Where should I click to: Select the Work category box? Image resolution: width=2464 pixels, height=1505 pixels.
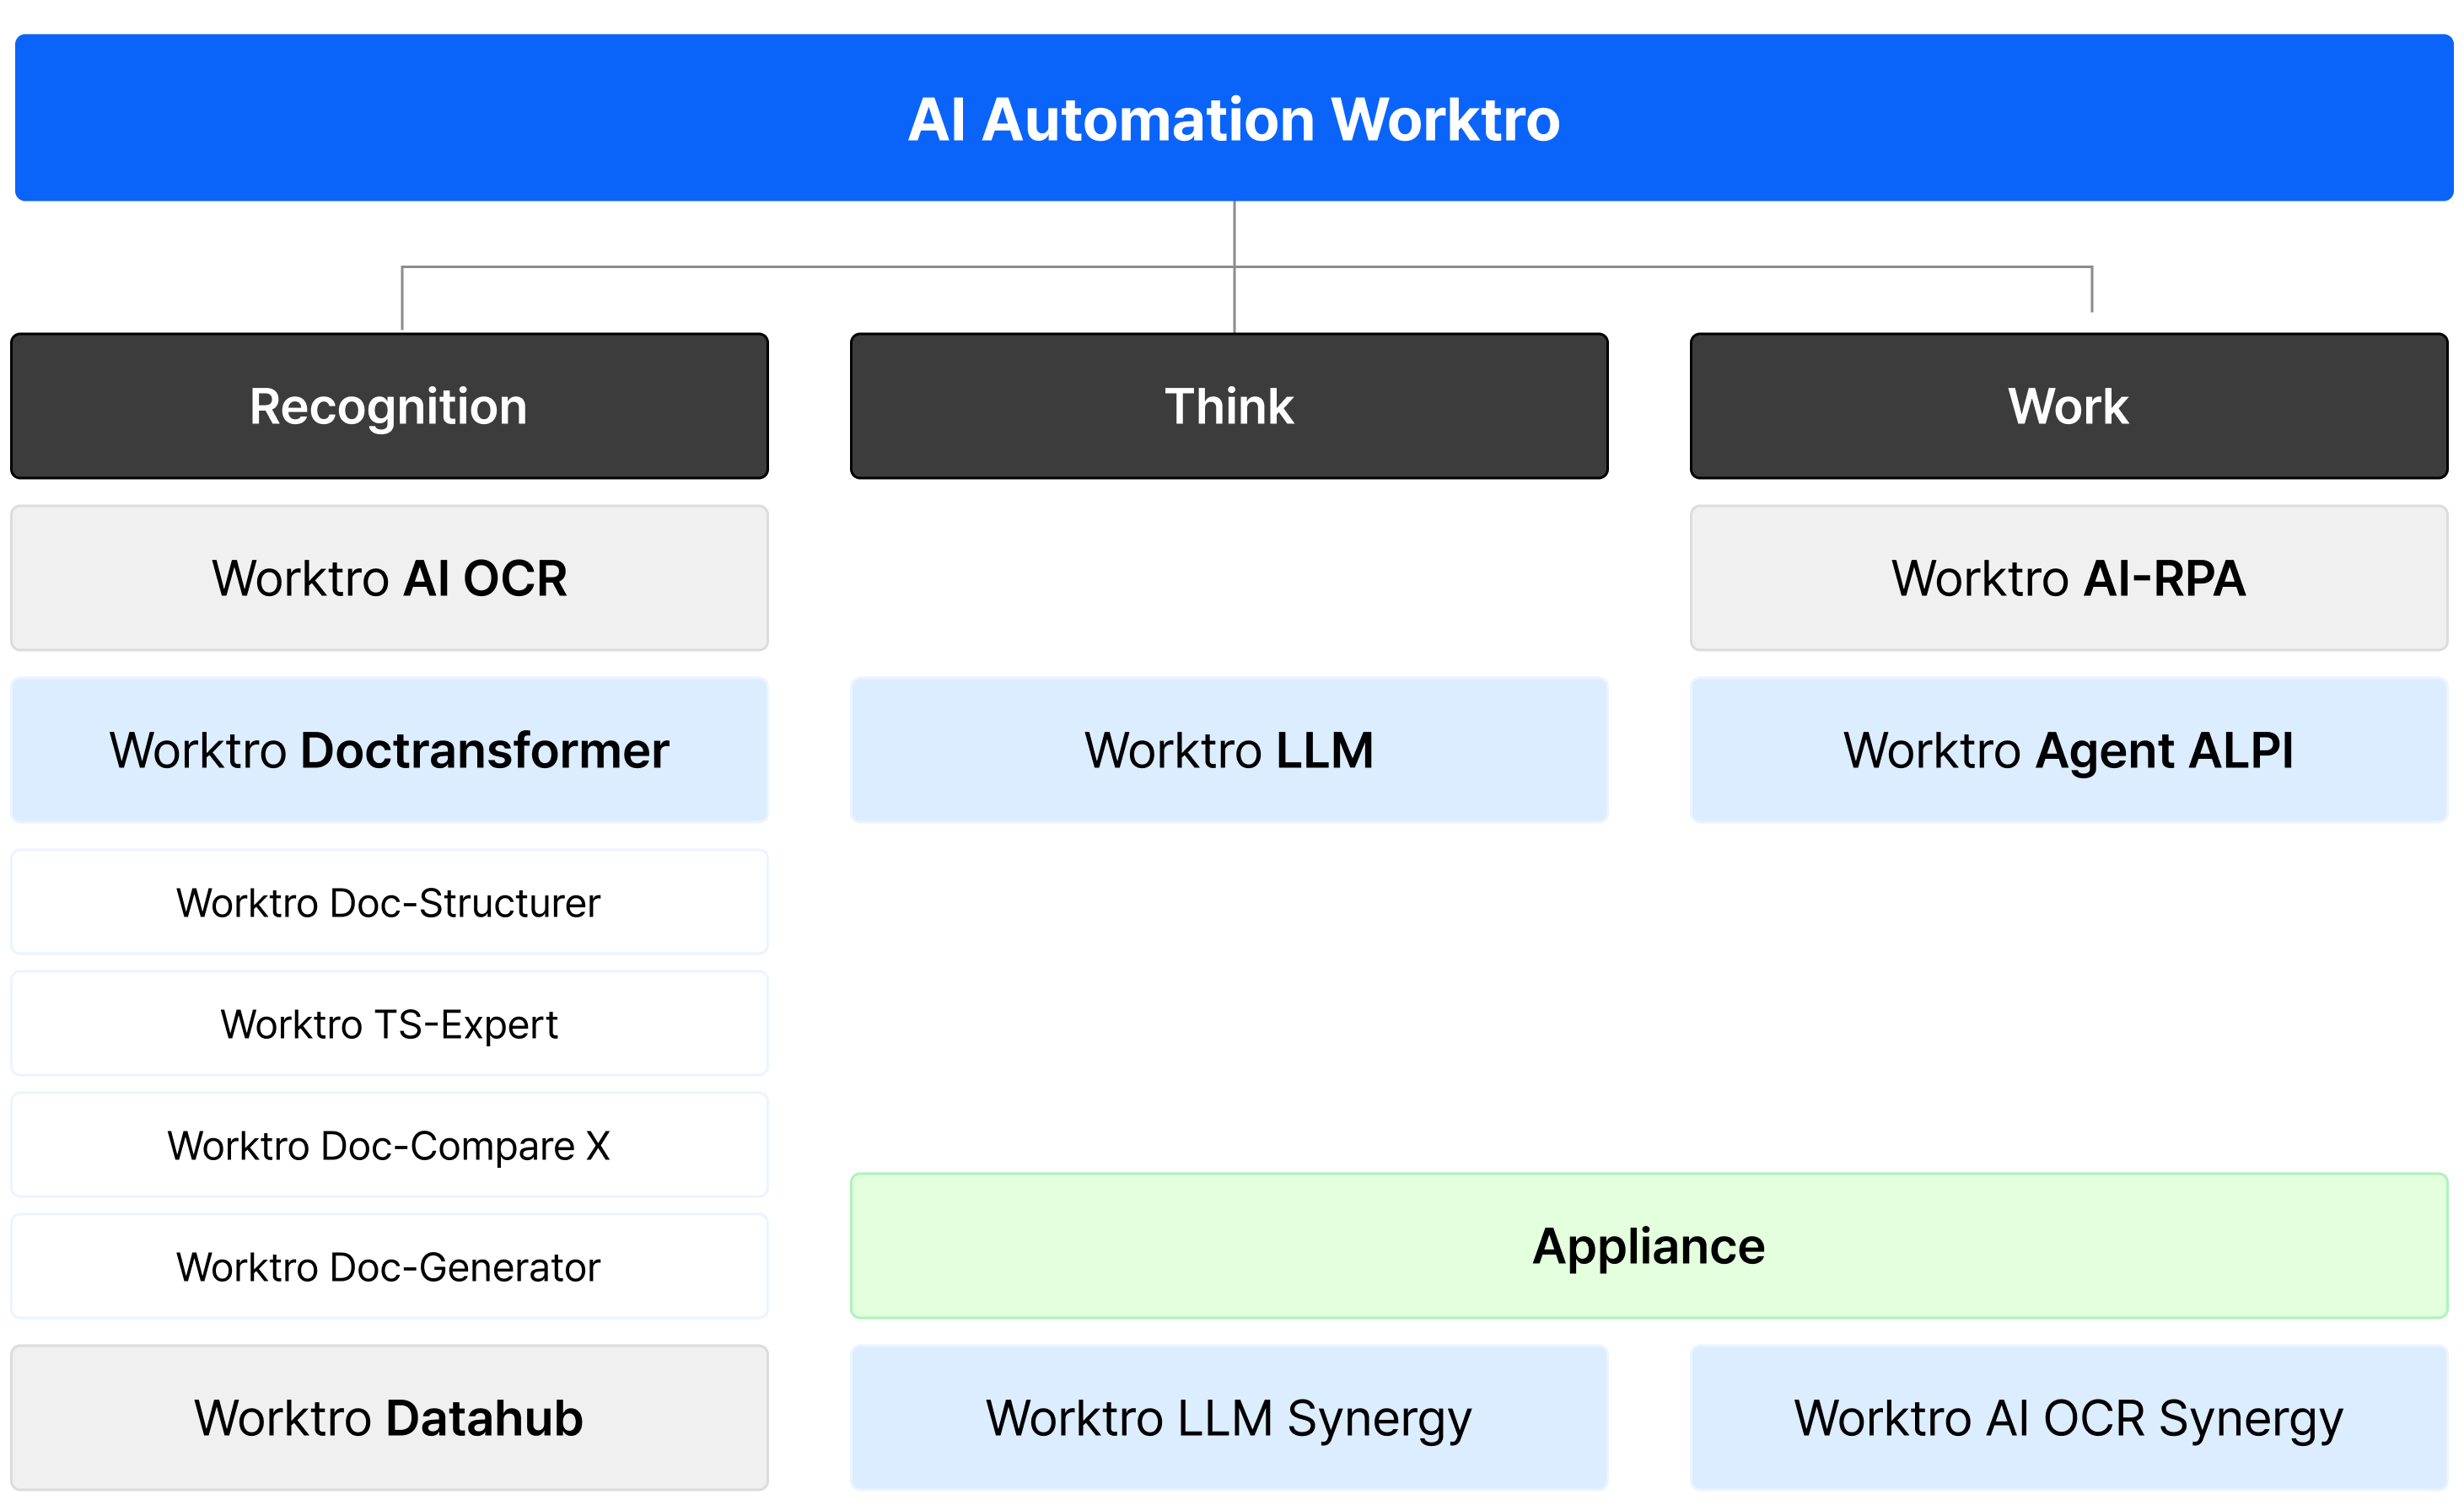2068,406
